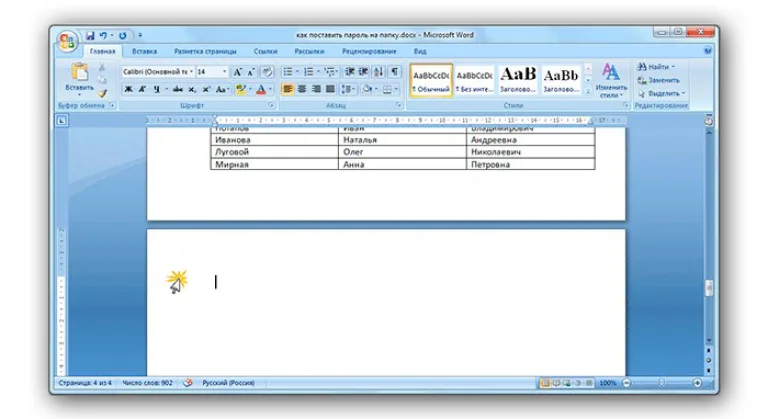
Task: Toggle italic formatting with К button
Action: tap(142, 89)
